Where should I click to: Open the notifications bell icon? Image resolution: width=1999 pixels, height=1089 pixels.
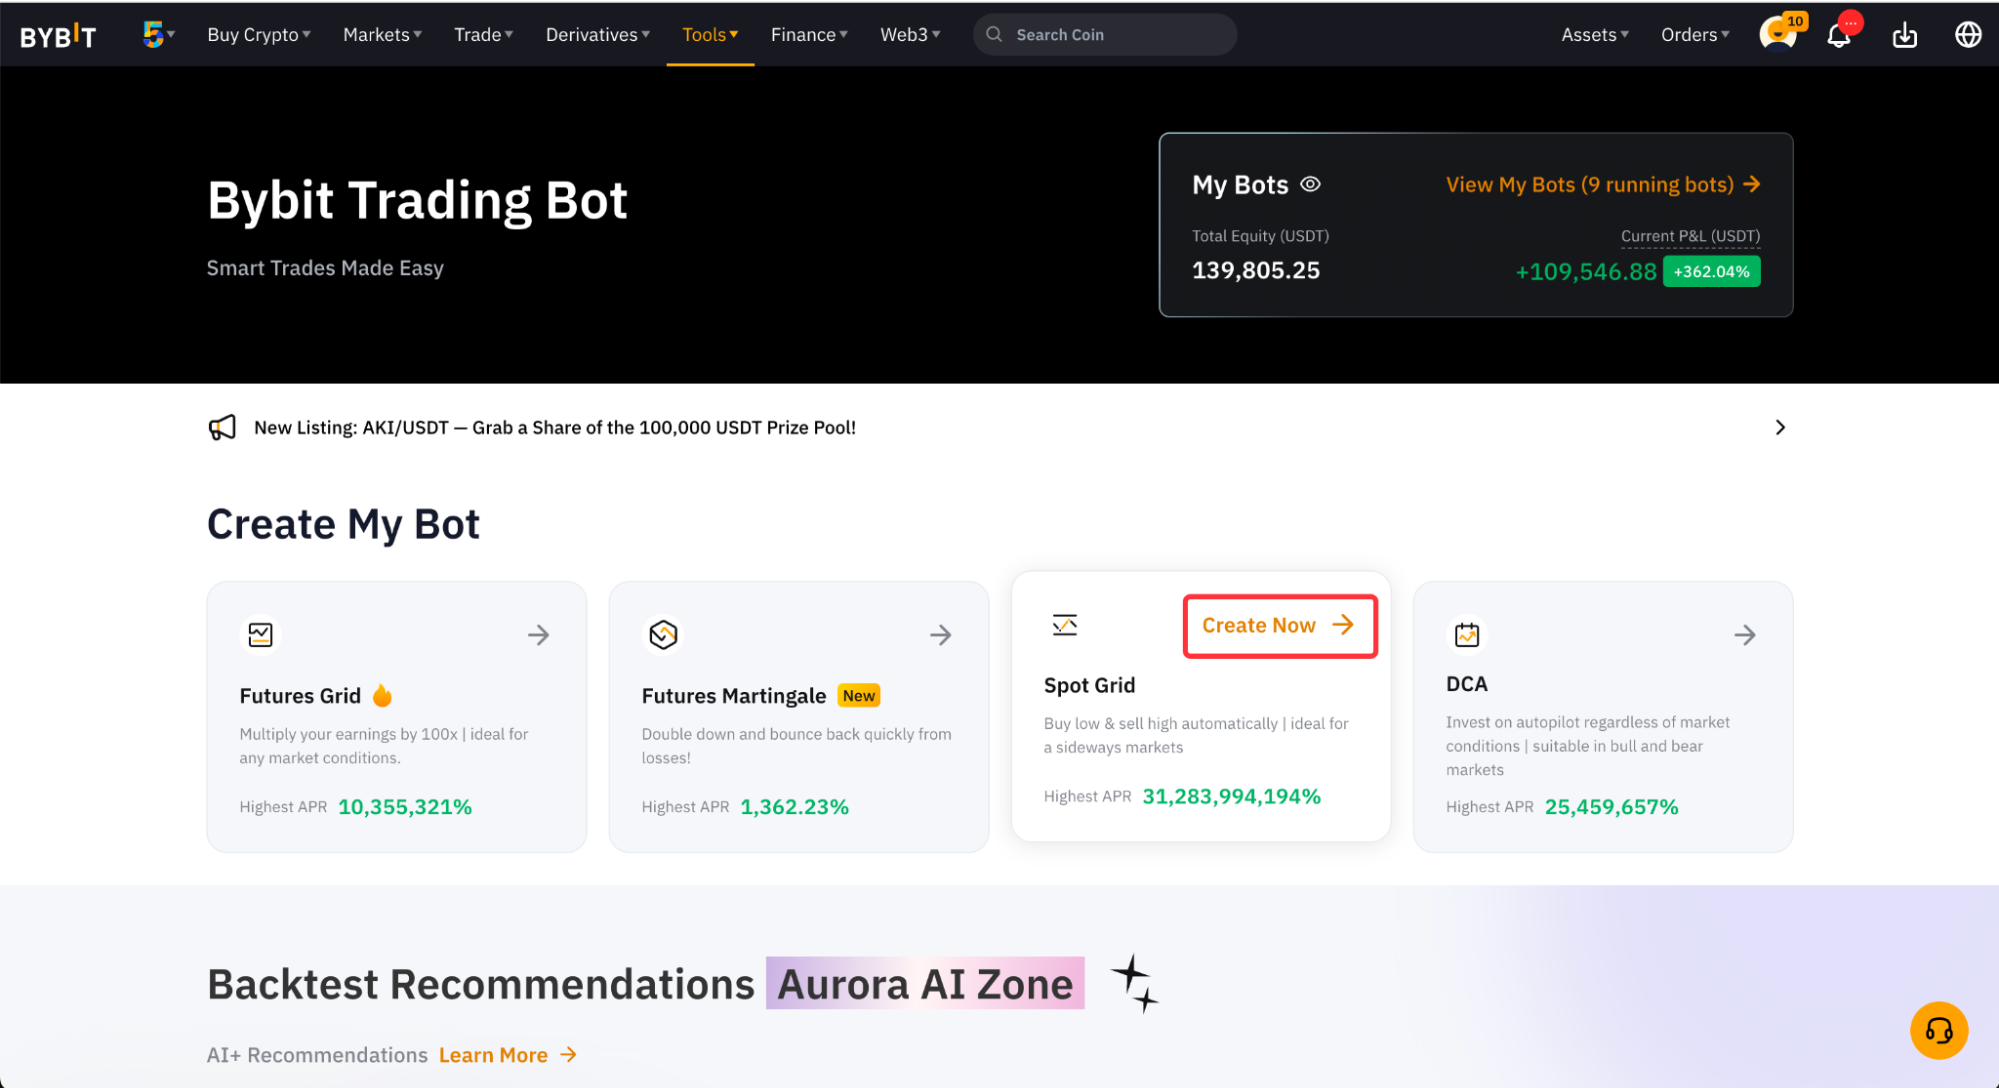(x=1838, y=35)
